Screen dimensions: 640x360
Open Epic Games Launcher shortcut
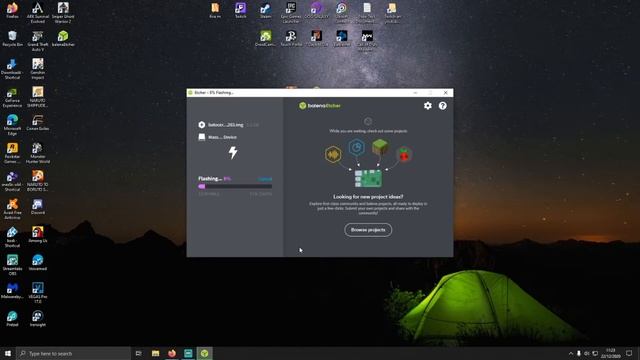(291, 12)
